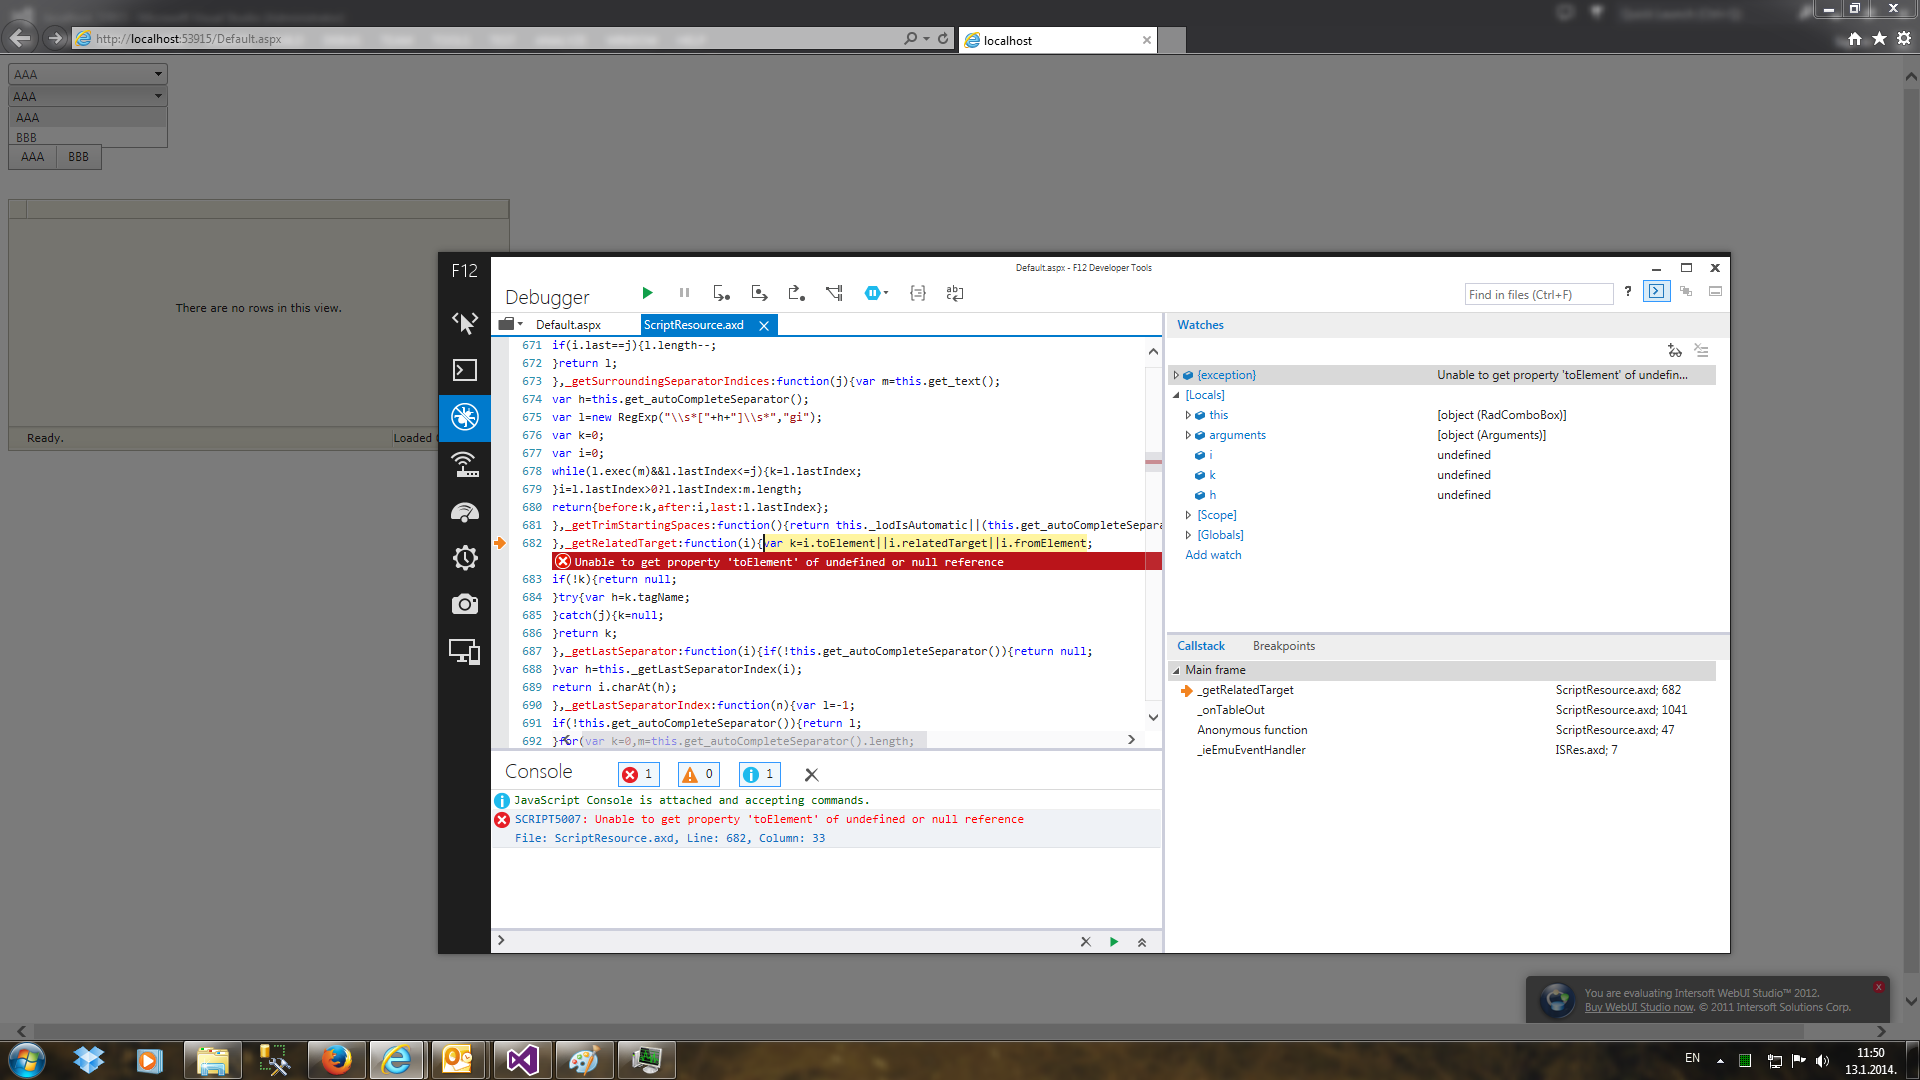
Task: Switch to the Default.aspx file tab
Action: tap(568, 325)
